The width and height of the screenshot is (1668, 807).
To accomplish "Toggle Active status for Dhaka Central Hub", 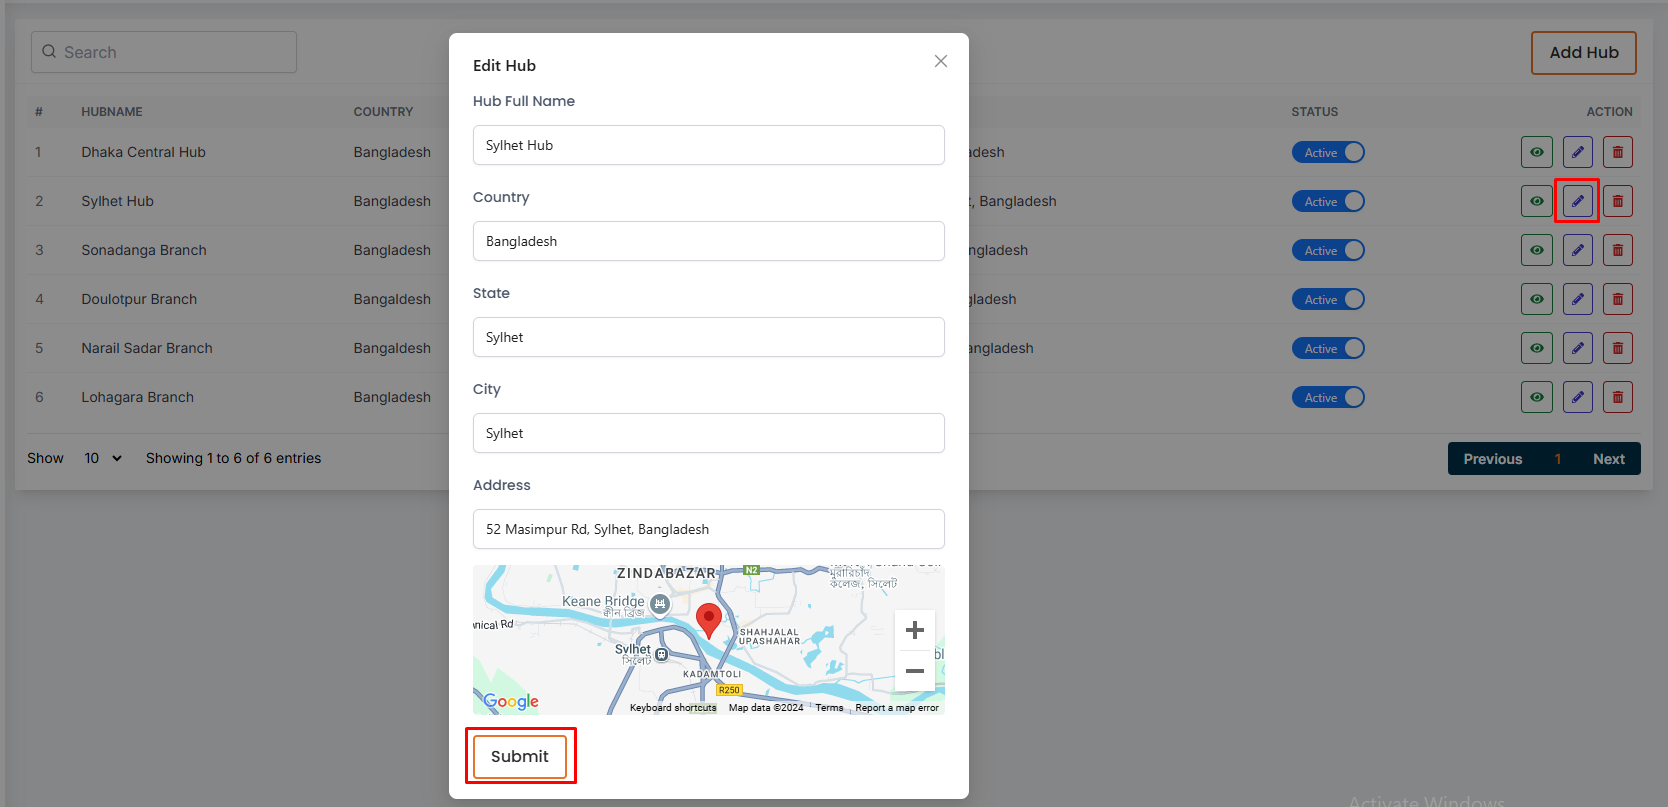I will (x=1328, y=152).
